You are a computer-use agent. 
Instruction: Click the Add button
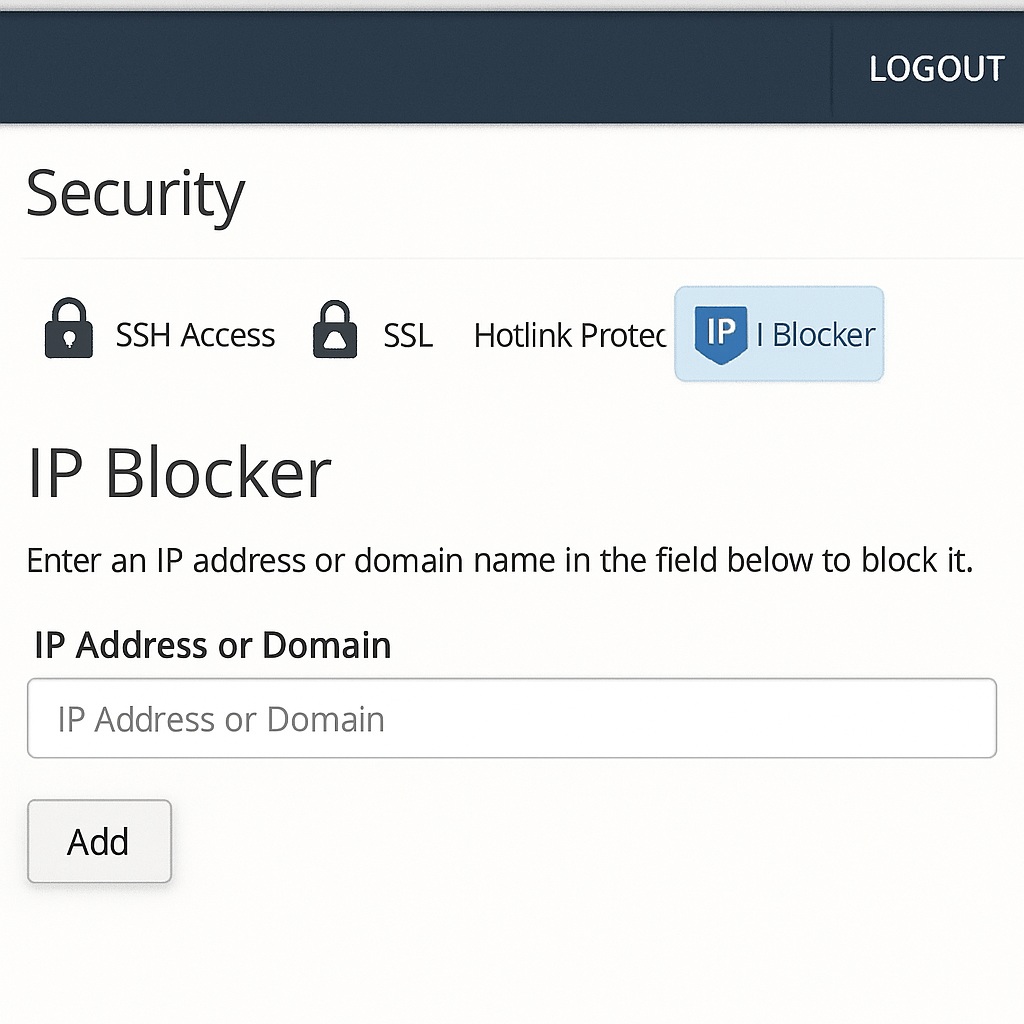99,841
